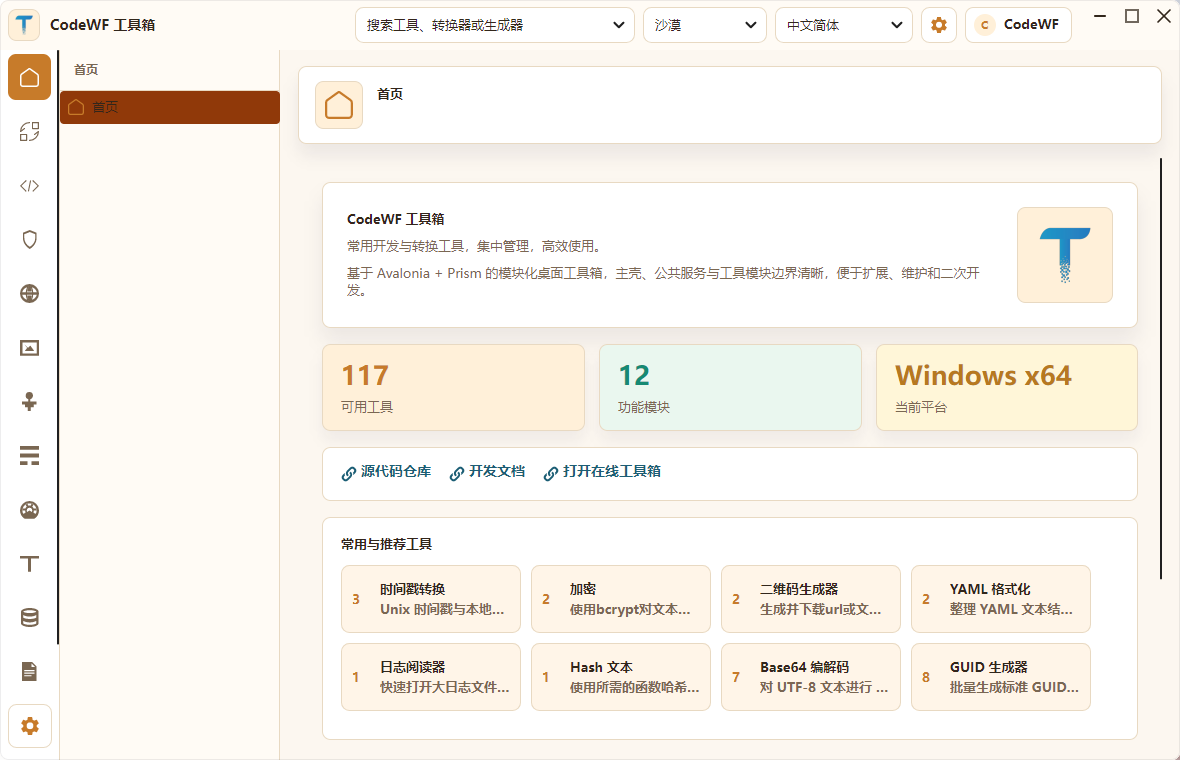
Task: Click the chain icon beside 源代码仓库
Action: click(348, 473)
